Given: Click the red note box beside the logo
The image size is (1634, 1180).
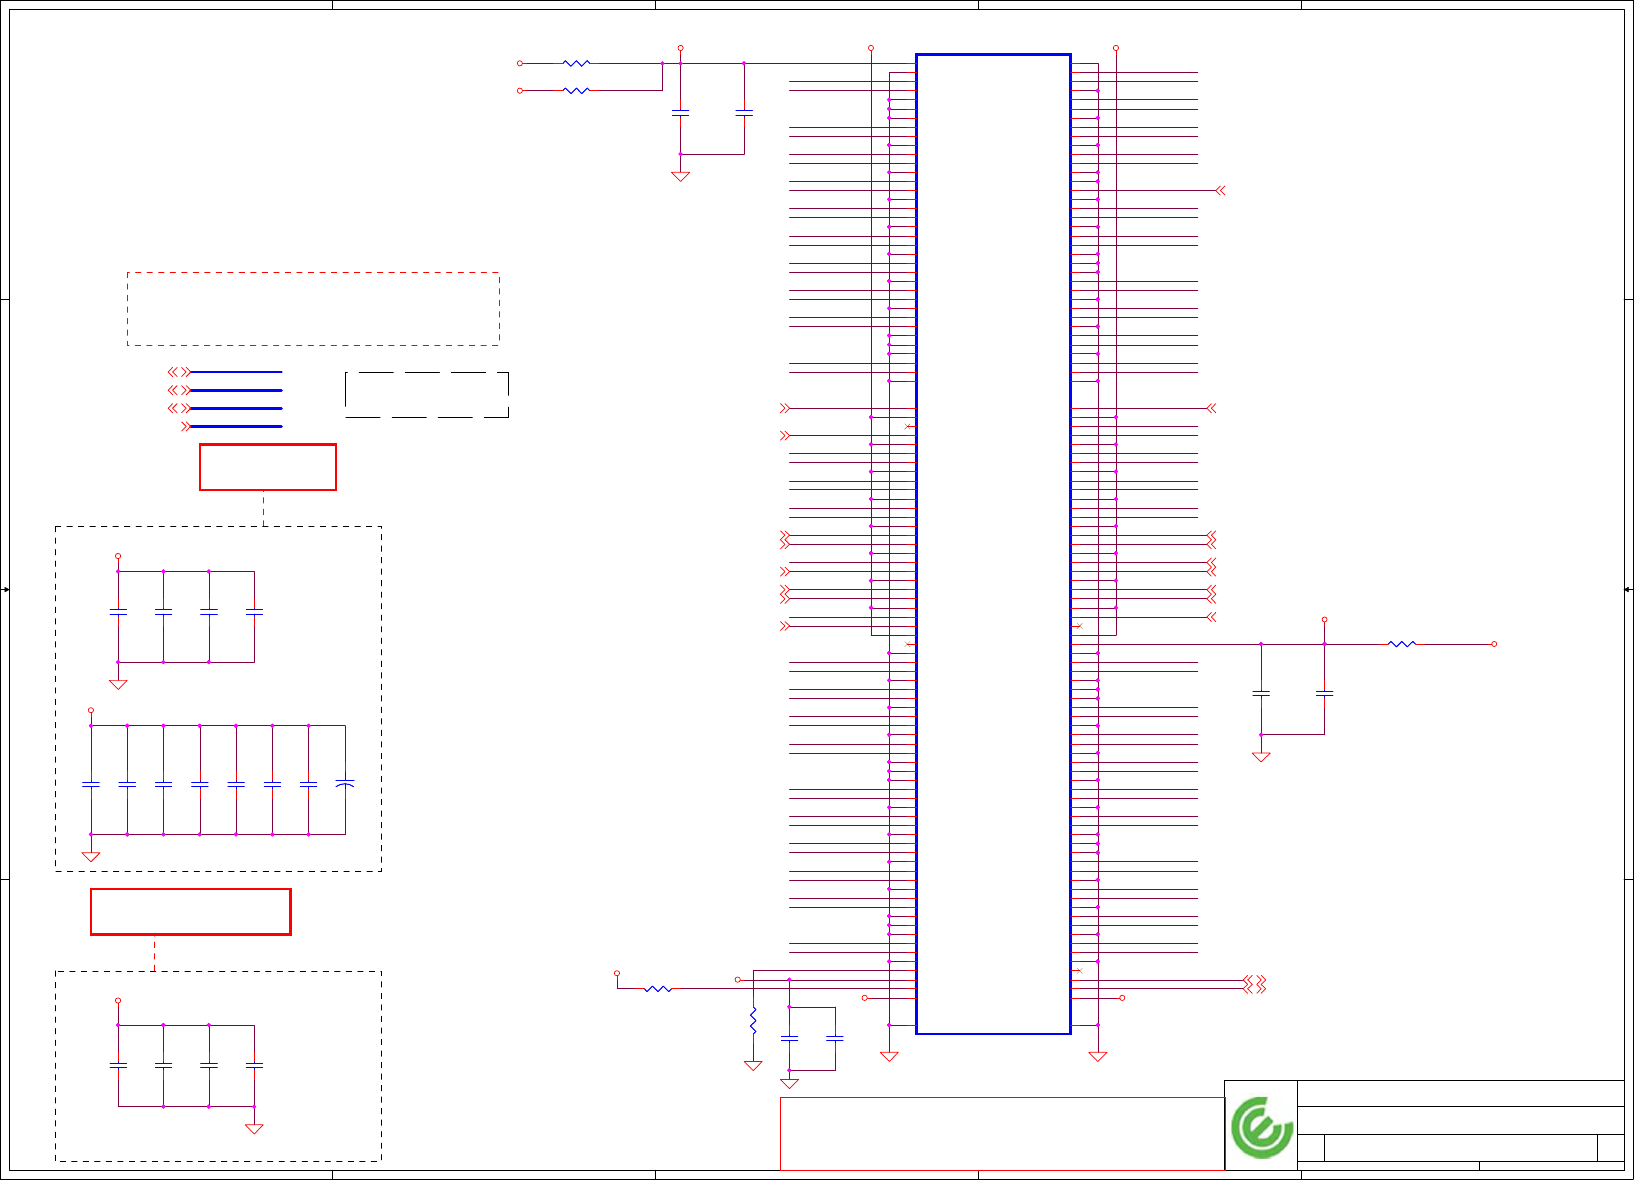Looking at the screenshot, I should pyautogui.click(x=1002, y=1134).
